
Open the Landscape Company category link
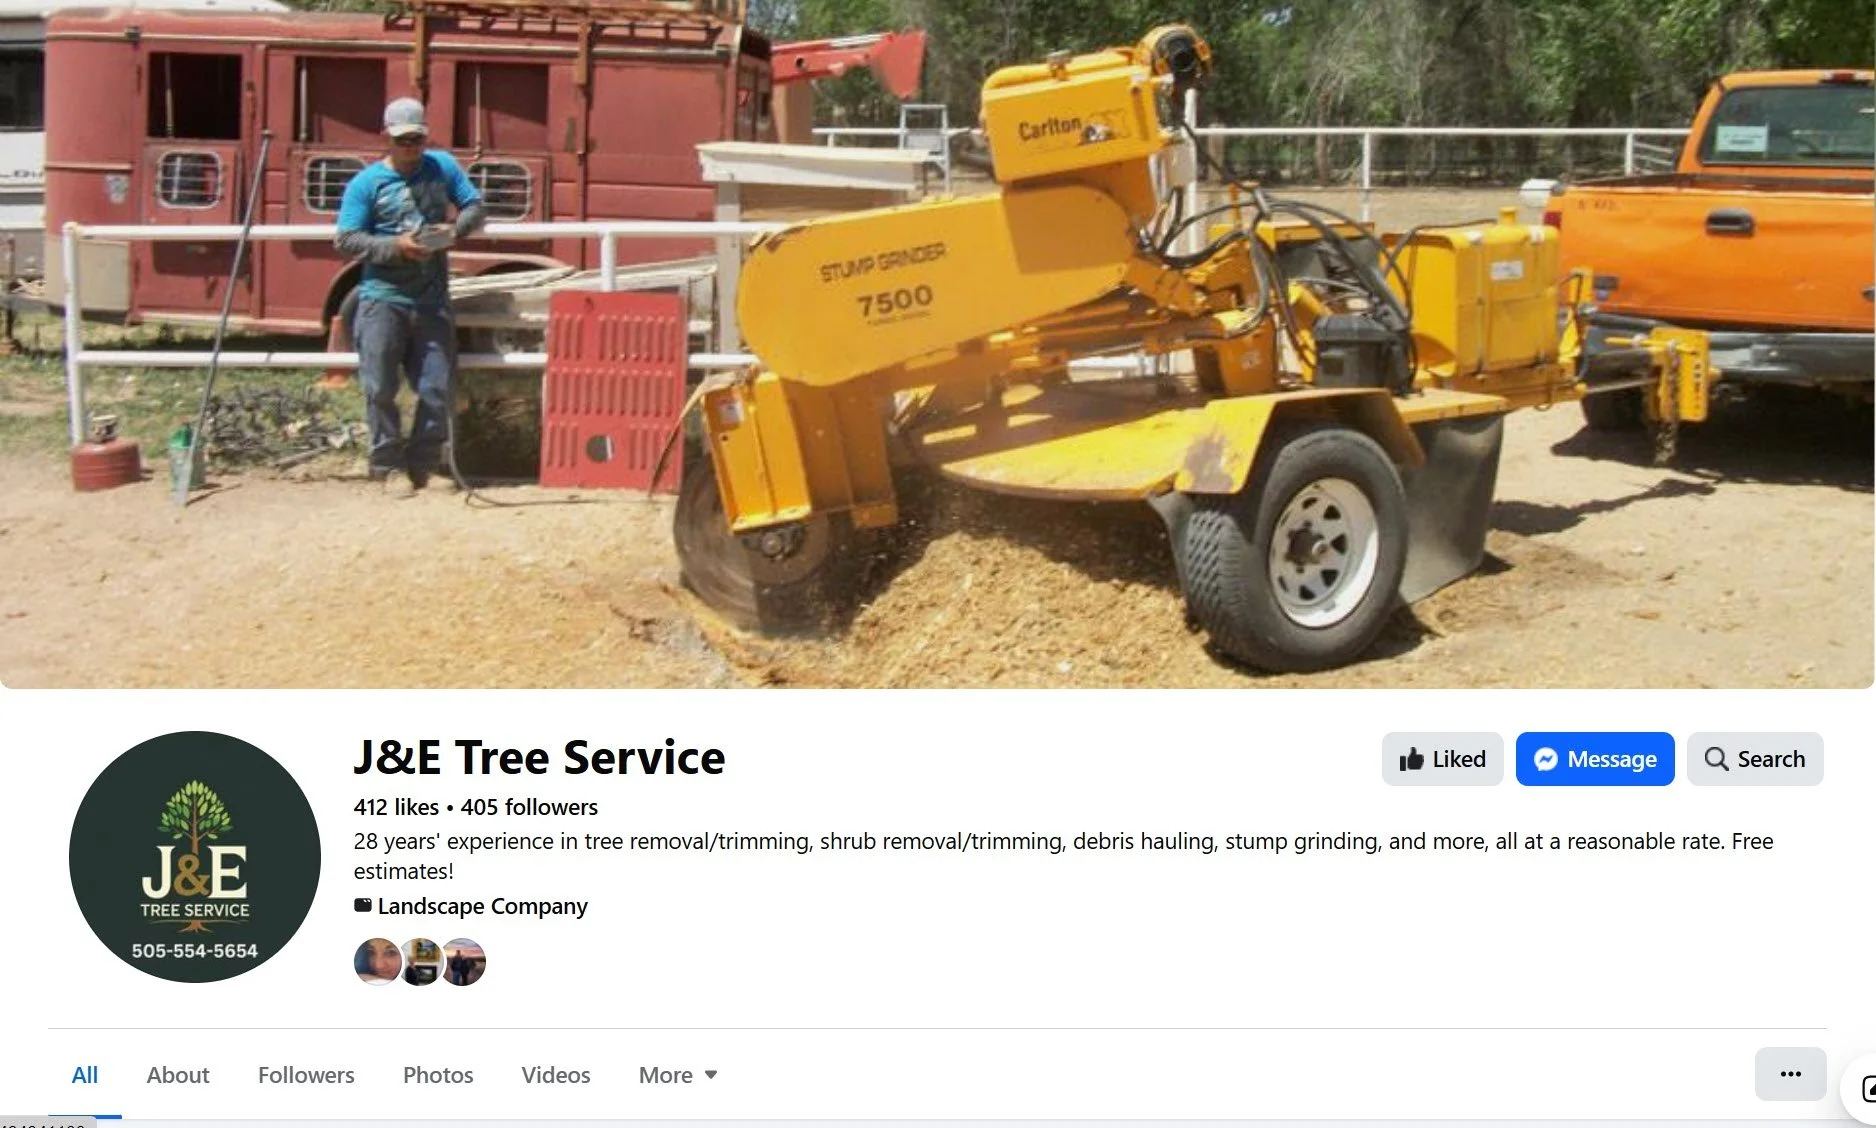point(482,906)
